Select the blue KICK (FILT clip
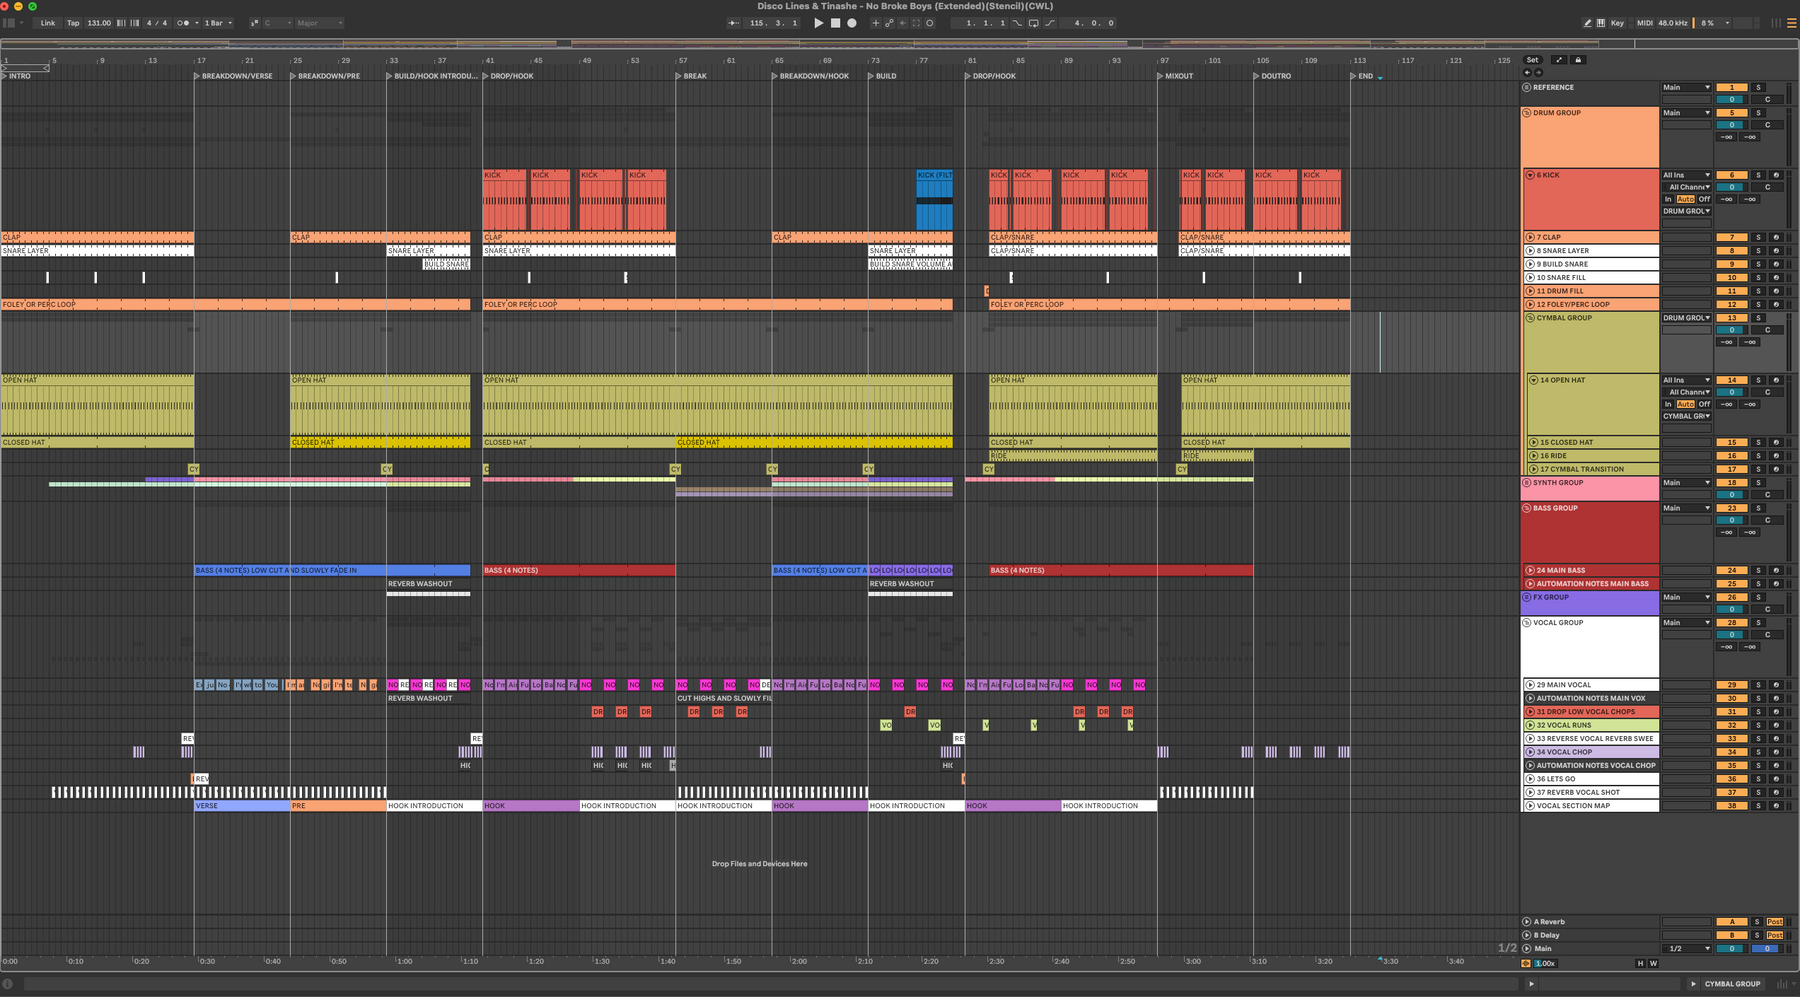Screen dimensions: 1800x997 point(935,200)
